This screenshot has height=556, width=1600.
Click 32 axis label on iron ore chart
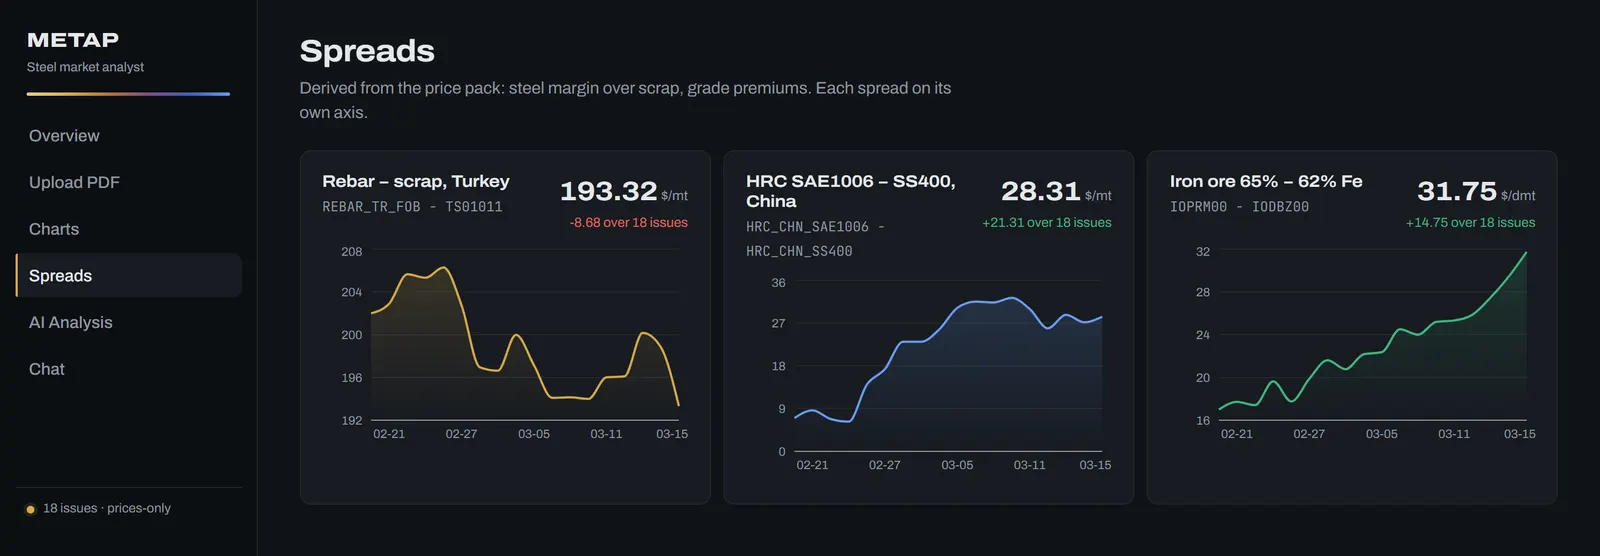click(x=1203, y=252)
